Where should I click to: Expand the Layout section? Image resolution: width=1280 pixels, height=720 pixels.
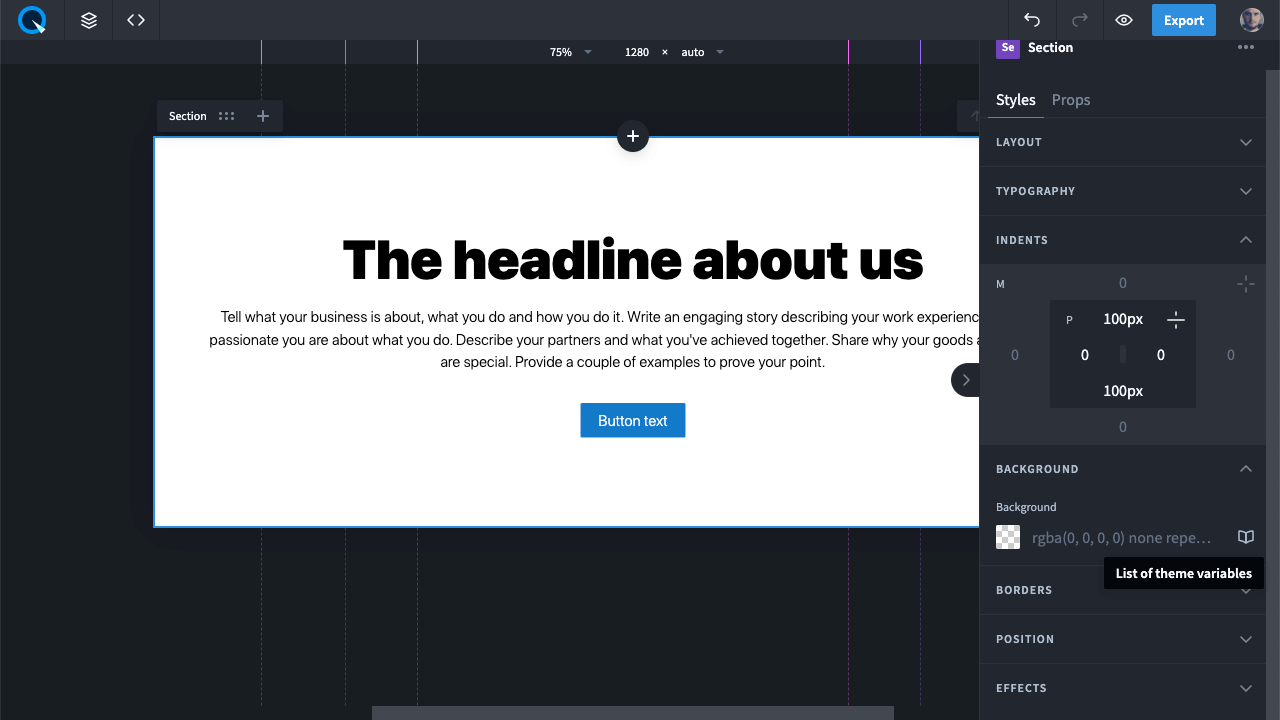pos(1245,142)
